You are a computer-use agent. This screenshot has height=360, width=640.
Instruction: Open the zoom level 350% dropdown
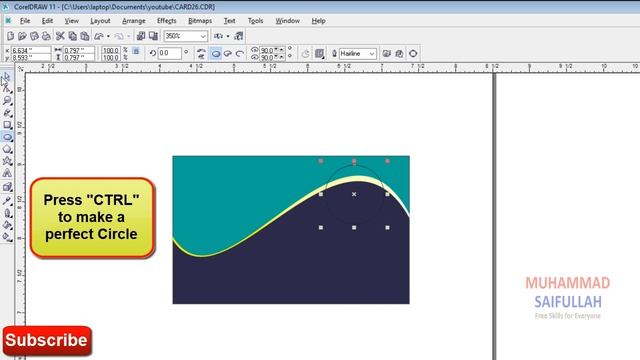click(203, 36)
